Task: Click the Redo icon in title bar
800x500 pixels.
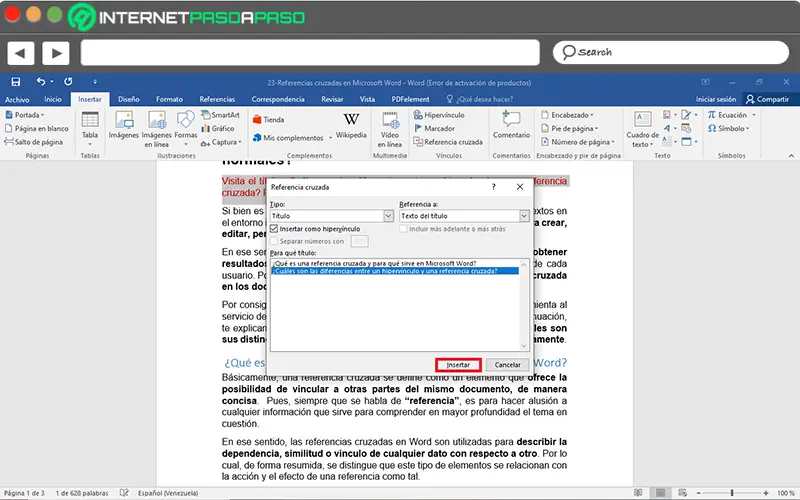Action: click(68, 81)
